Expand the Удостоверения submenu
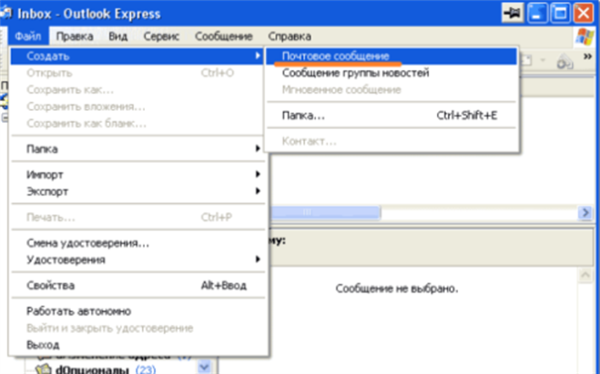The height and width of the screenshot is (374, 600). pyautogui.click(x=137, y=260)
